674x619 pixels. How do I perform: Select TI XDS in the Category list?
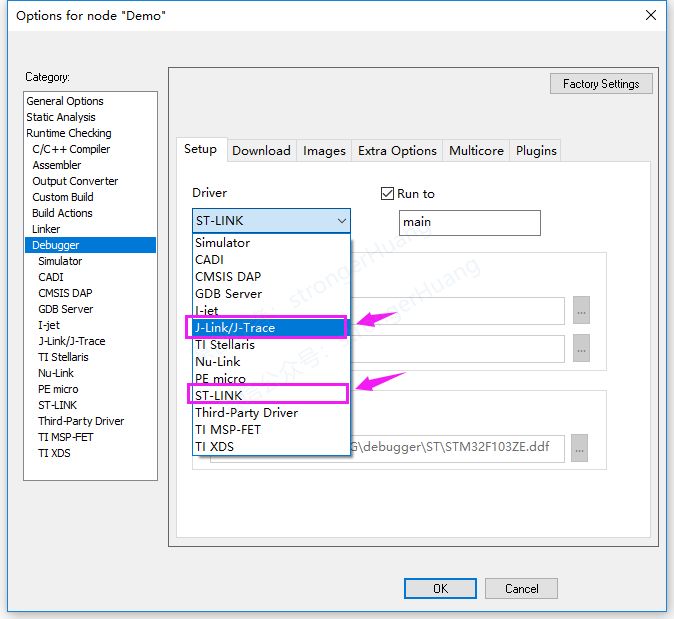90,453
